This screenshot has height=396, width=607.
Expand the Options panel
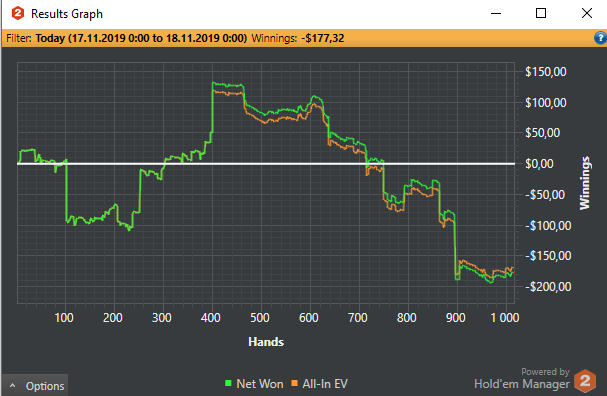coord(36,386)
